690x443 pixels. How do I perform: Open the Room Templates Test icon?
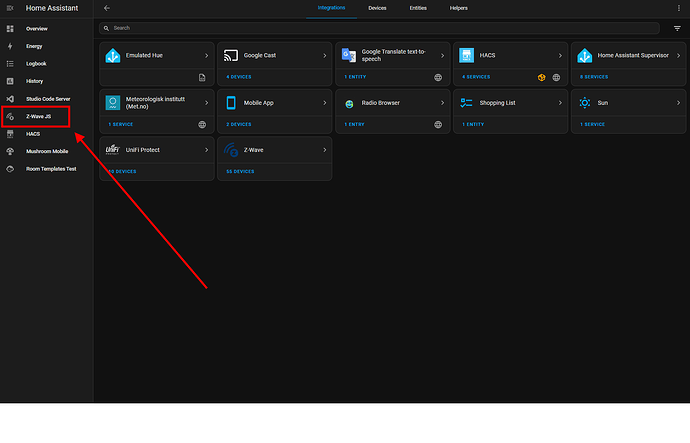(10, 169)
